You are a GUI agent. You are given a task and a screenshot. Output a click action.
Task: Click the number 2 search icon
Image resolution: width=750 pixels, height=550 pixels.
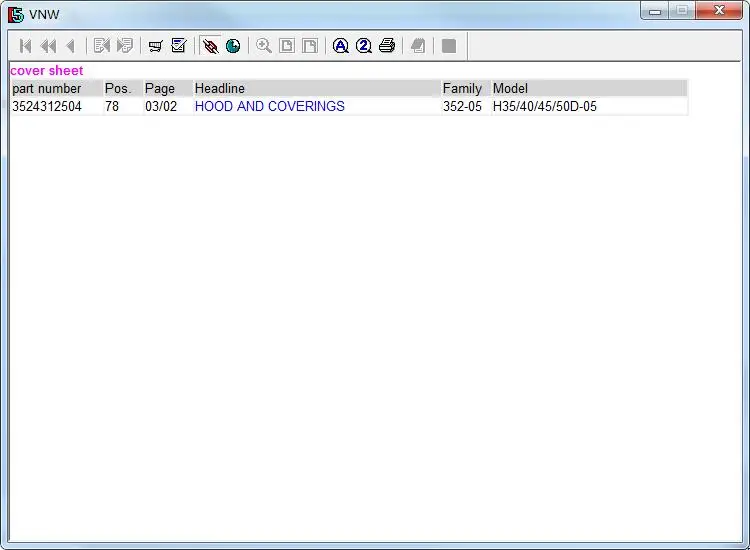(x=364, y=46)
